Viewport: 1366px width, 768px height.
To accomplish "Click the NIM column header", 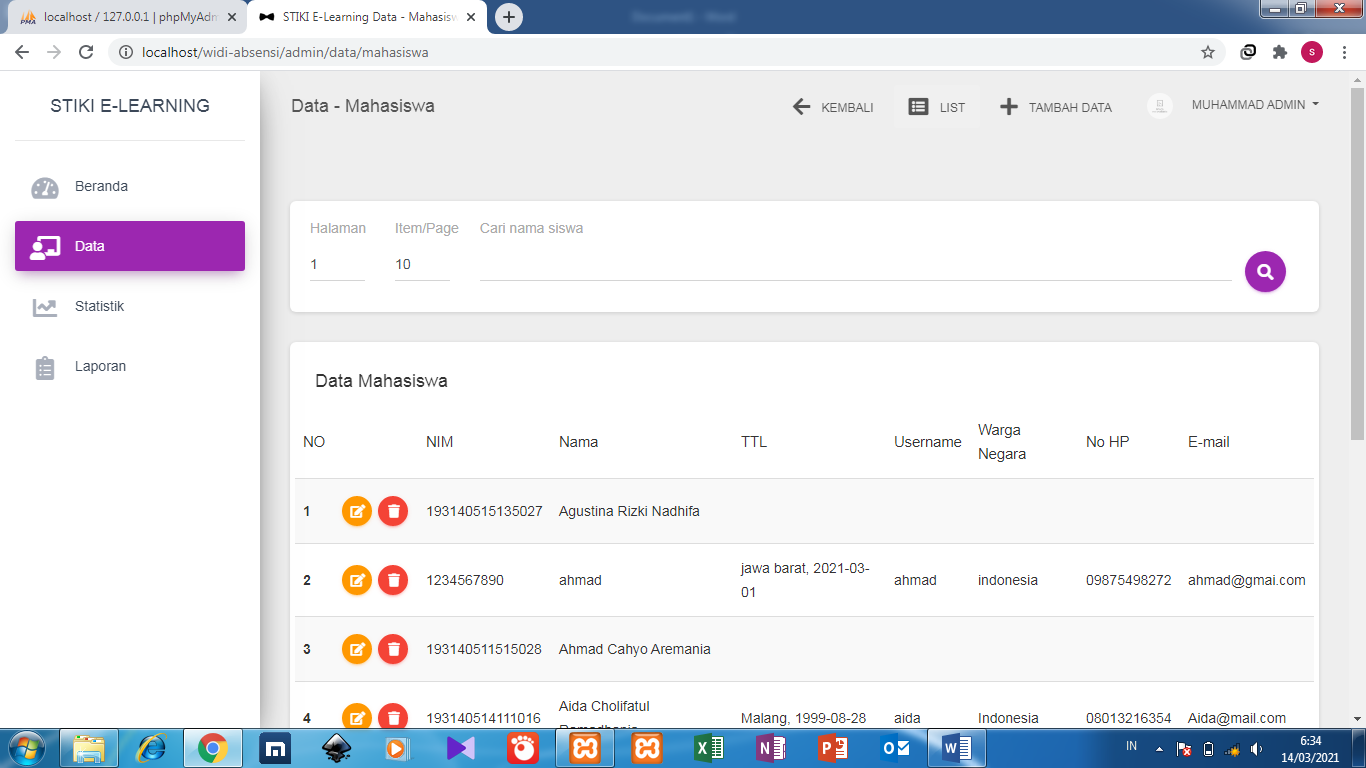I will click(x=440, y=442).
